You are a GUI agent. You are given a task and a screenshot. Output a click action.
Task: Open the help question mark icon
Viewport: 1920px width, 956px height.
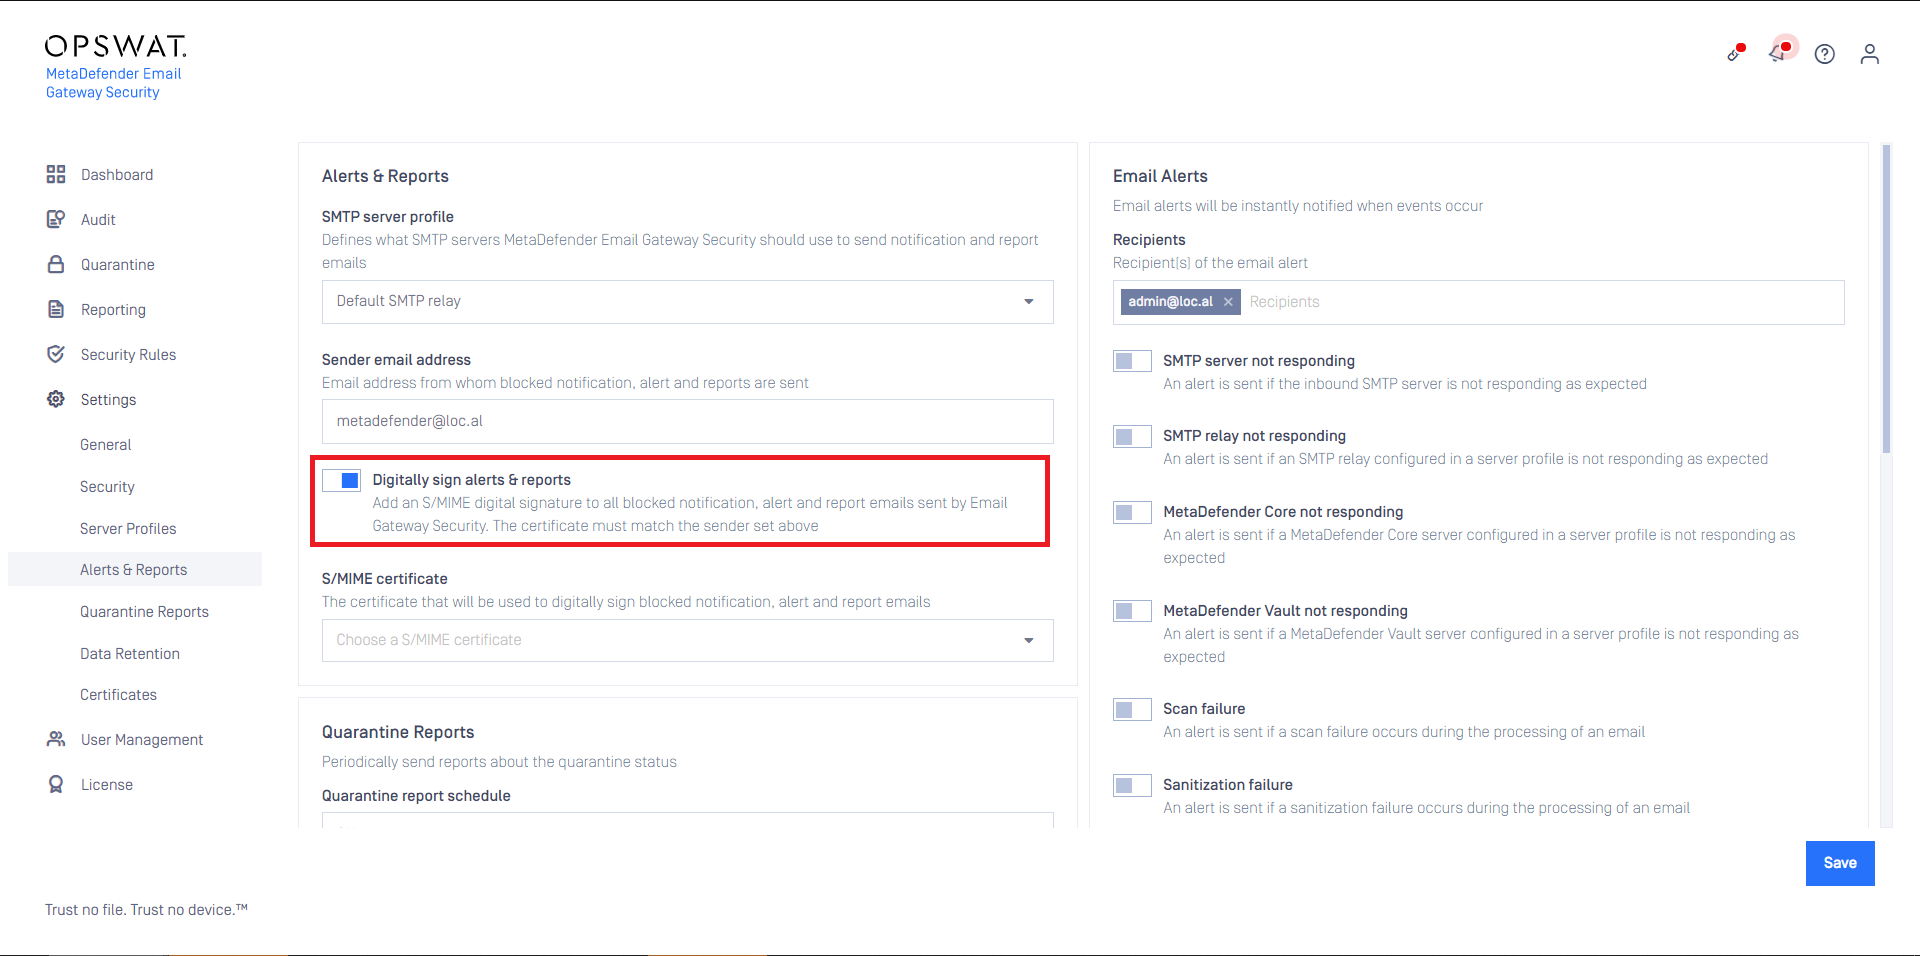1825,54
